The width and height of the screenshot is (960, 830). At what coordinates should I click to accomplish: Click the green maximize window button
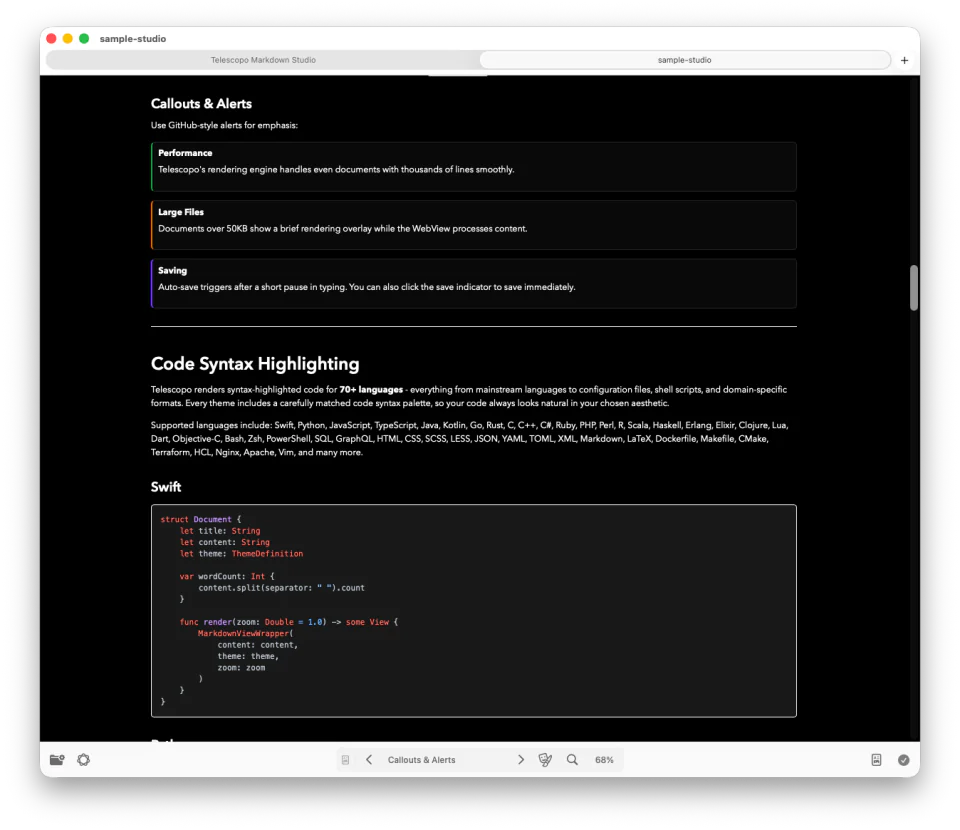click(84, 39)
